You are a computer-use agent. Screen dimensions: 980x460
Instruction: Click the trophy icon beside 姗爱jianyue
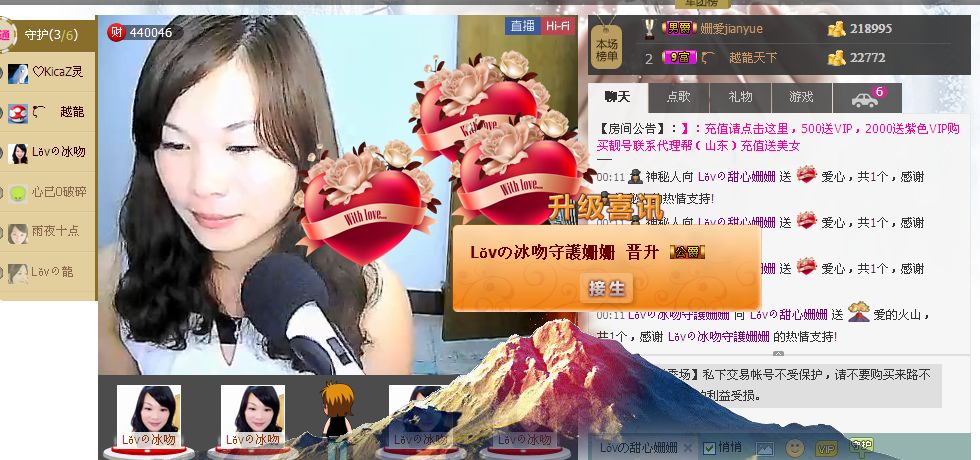click(649, 29)
